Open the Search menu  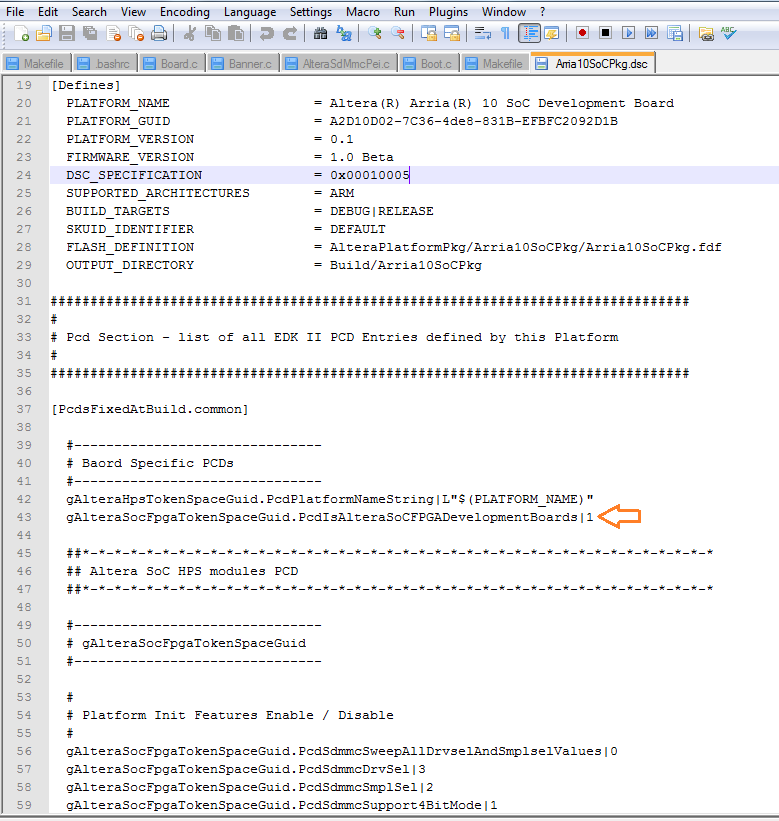click(x=89, y=12)
